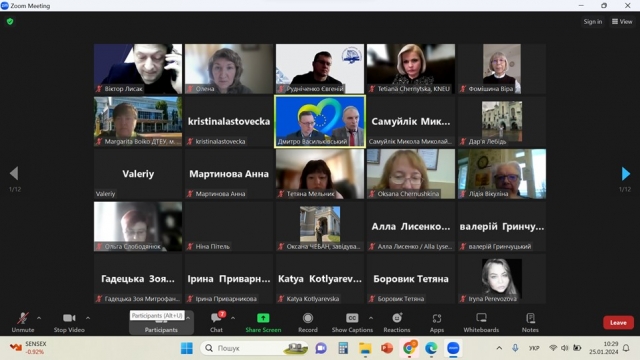This screenshot has width=640, height=360.
Task: Open Notes
Action: pyautogui.click(x=530, y=322)
